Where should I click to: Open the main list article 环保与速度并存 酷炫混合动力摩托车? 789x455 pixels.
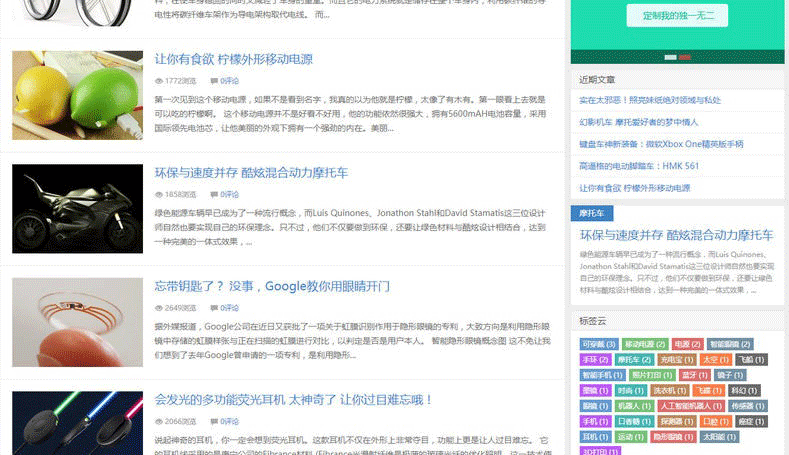(x=251, y=173)
